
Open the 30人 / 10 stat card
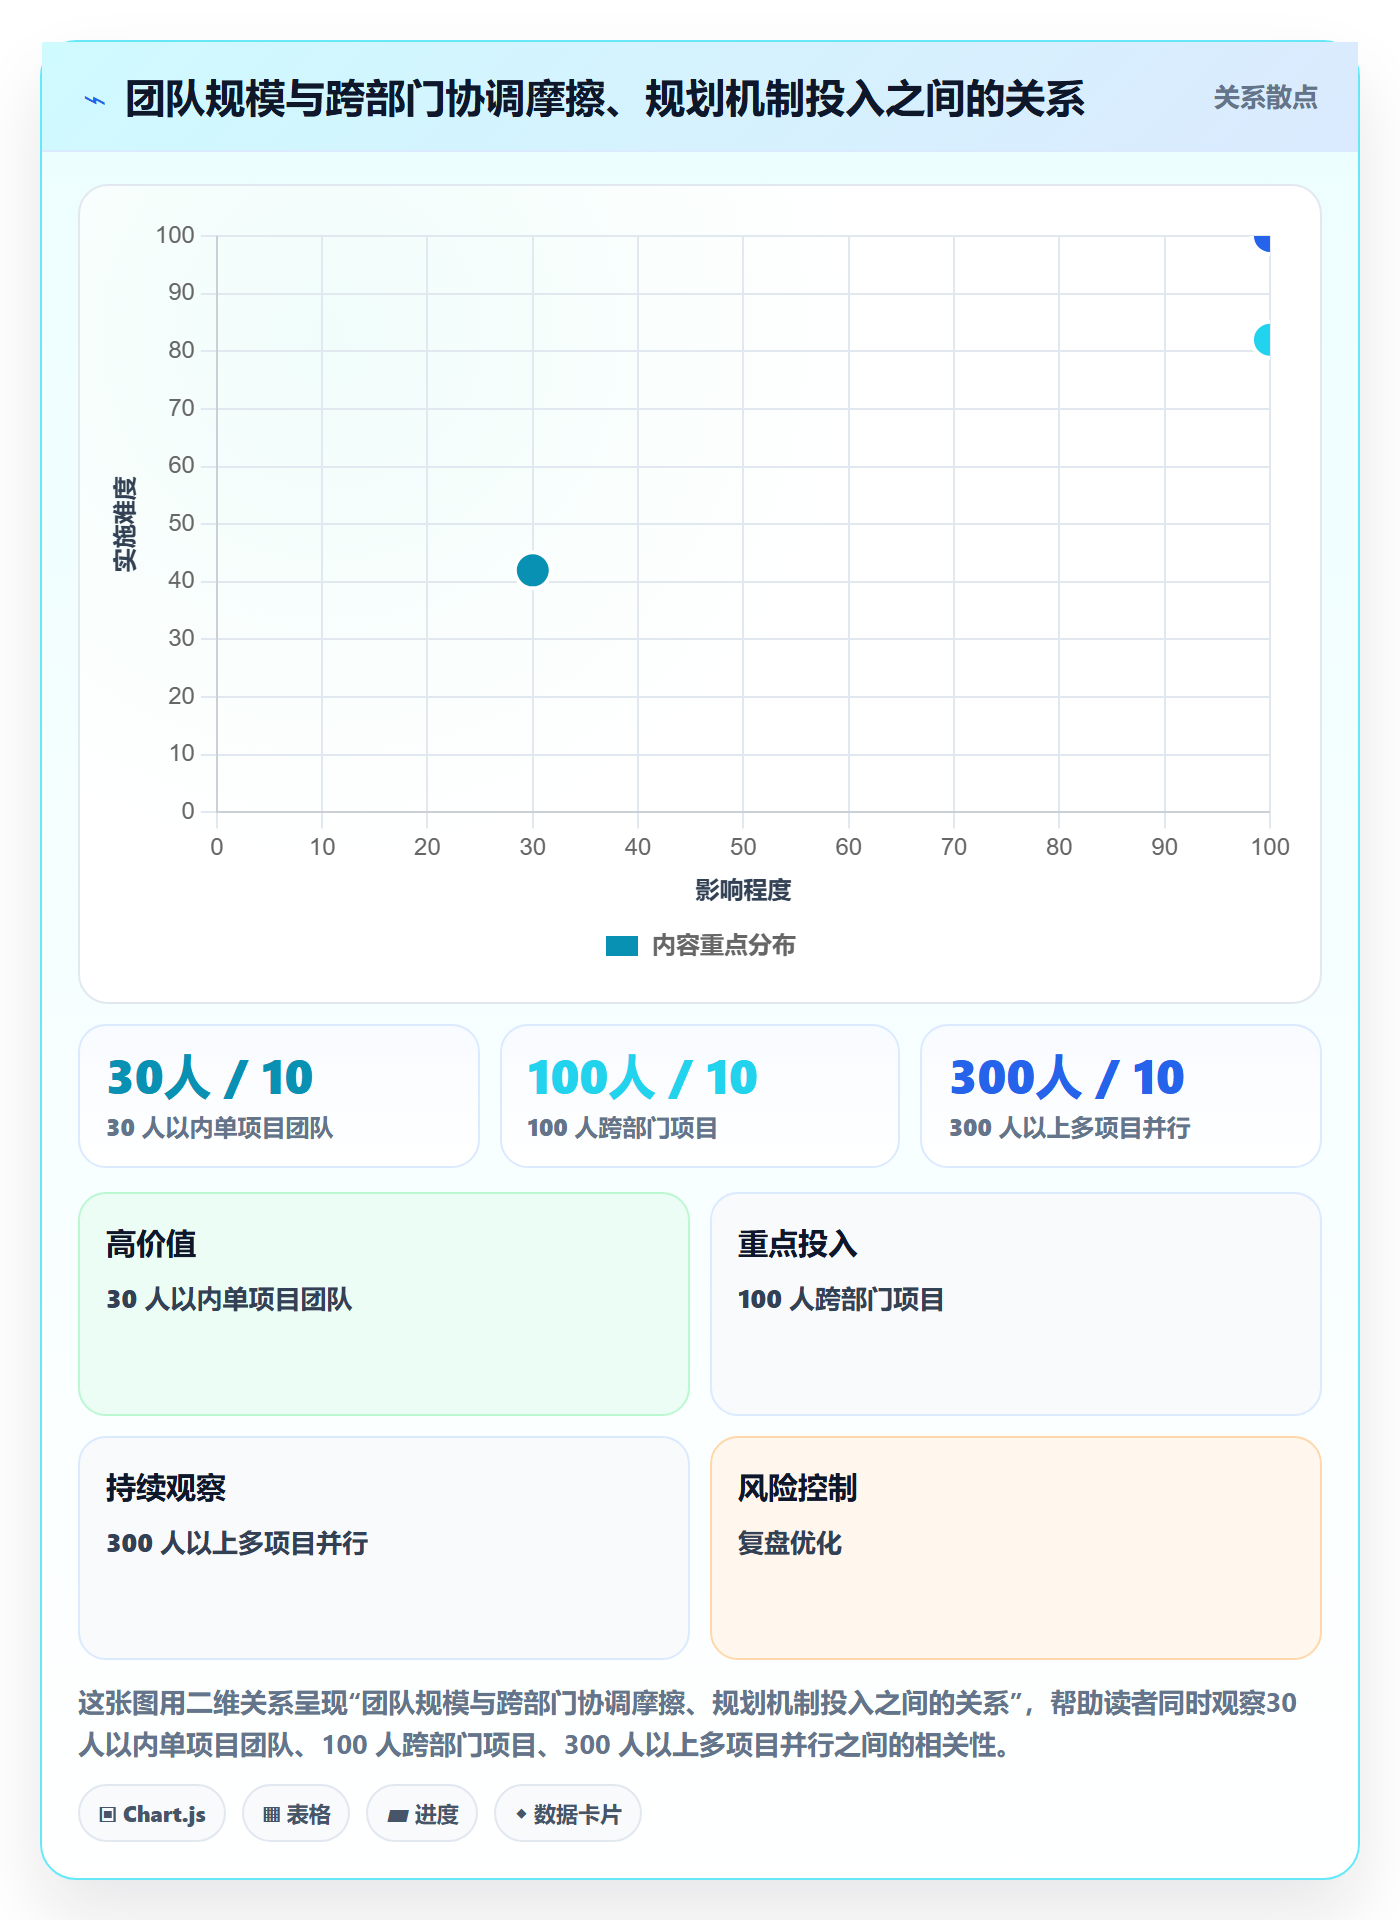pos(279,1096)
